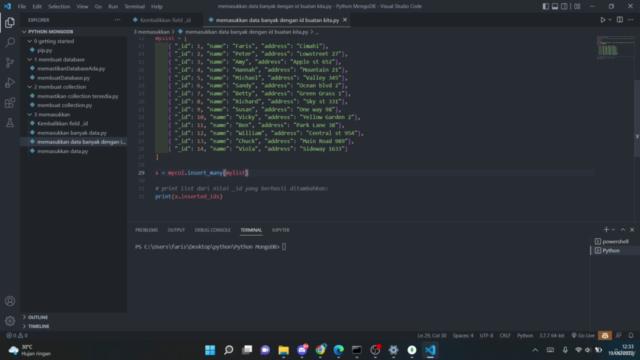640x360 pixels.
Task: Select Python language mode in status bar
Action: point(525,336)
